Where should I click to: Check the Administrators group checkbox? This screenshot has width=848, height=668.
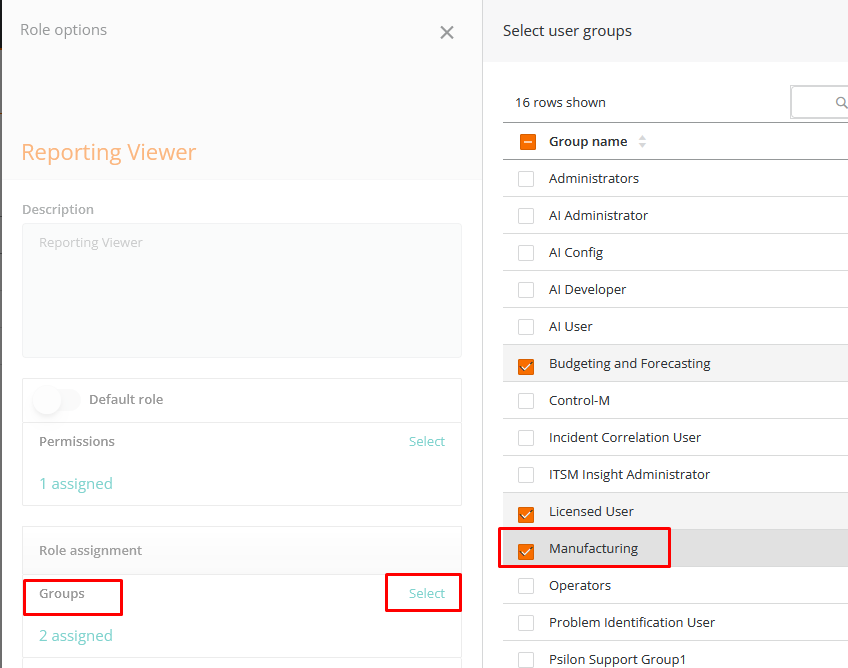coord(526,179)
